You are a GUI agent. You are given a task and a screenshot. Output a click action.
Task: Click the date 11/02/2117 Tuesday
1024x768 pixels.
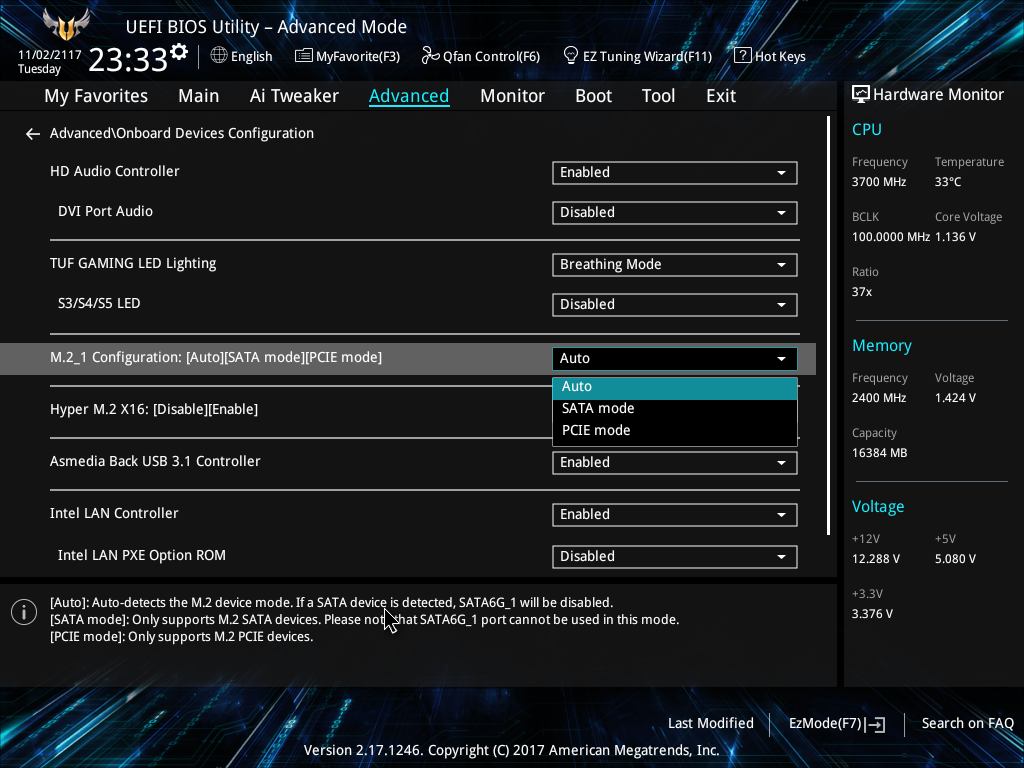(50, 61)
